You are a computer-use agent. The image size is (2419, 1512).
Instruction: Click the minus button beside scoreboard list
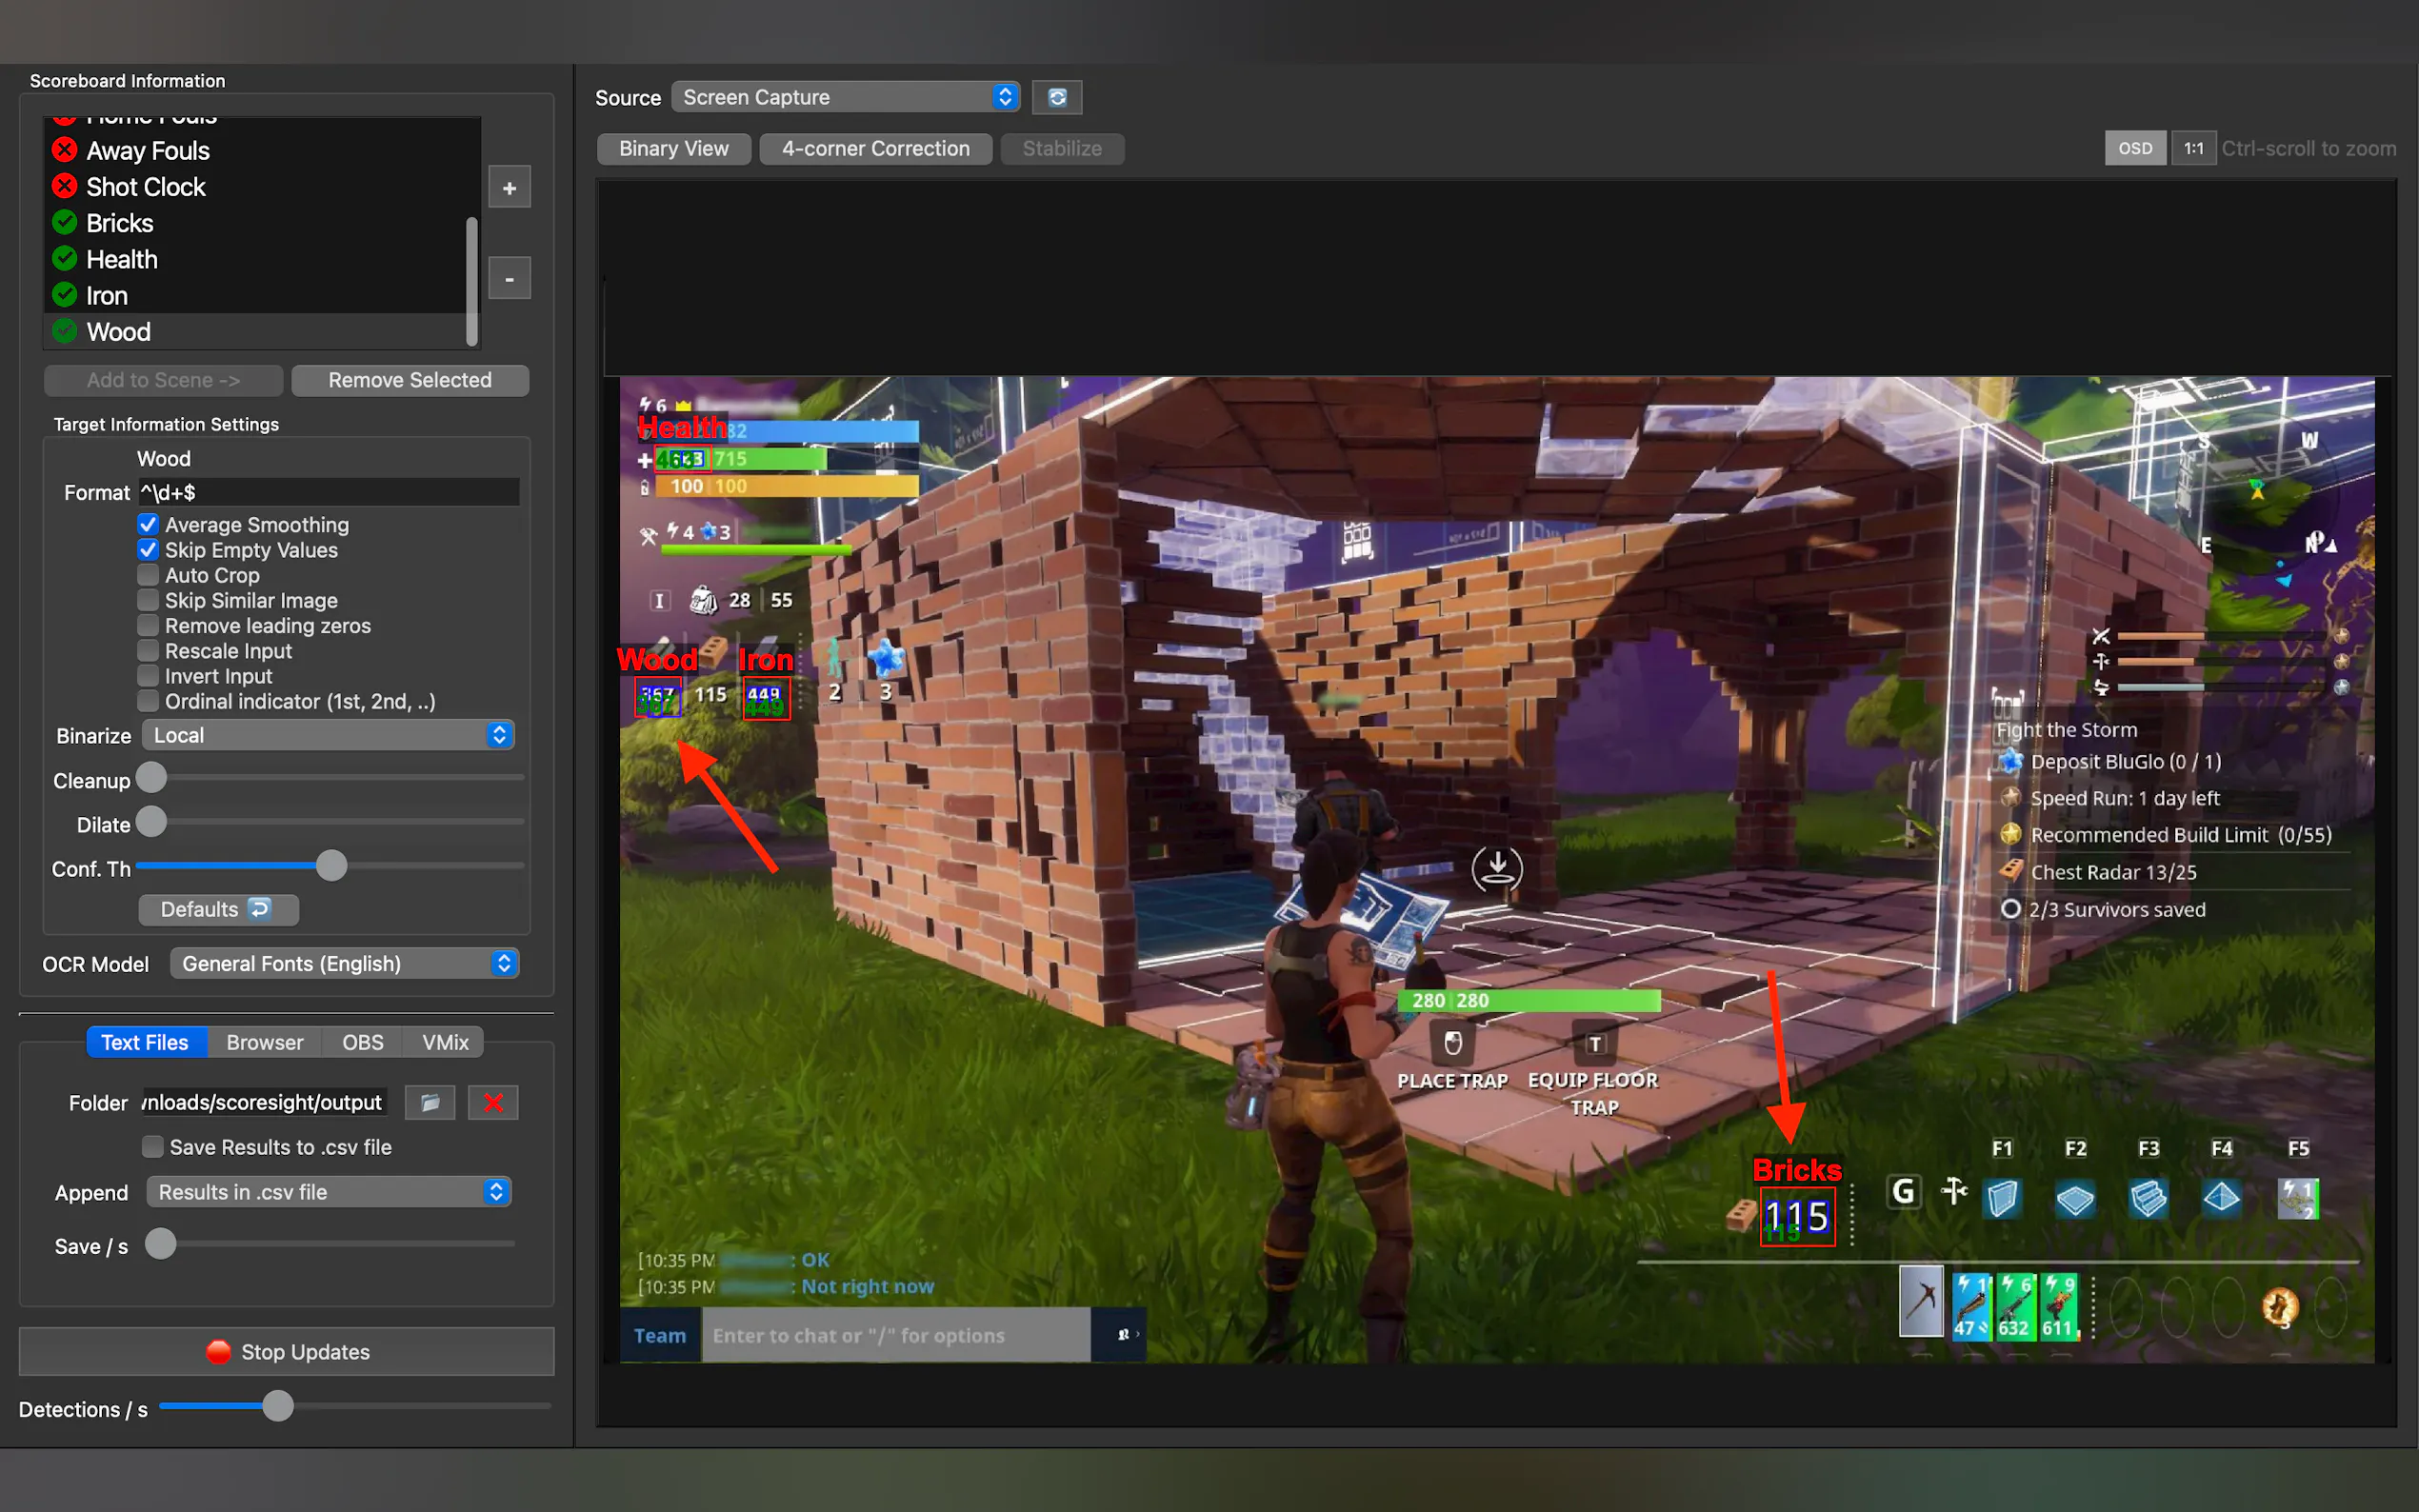pyautogui.click(x=509, y=278)
